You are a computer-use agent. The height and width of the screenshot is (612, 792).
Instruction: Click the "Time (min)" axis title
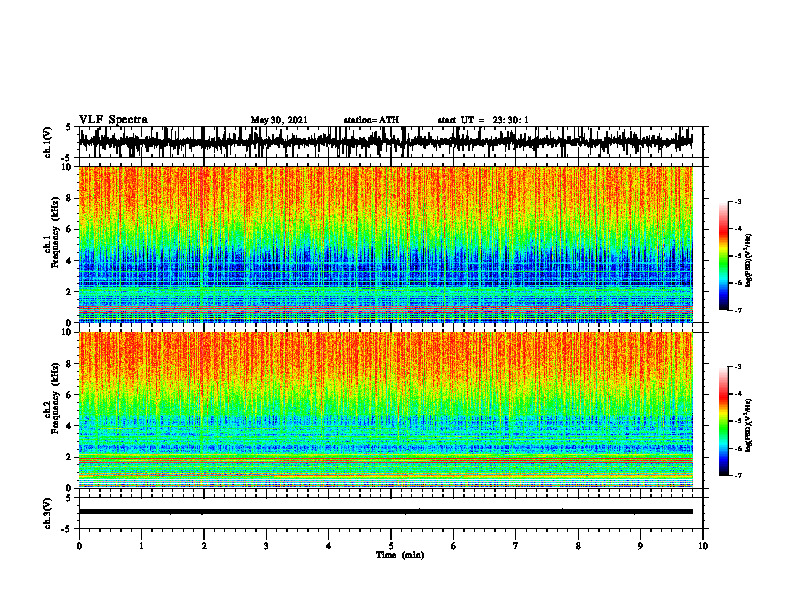point(400,555)
